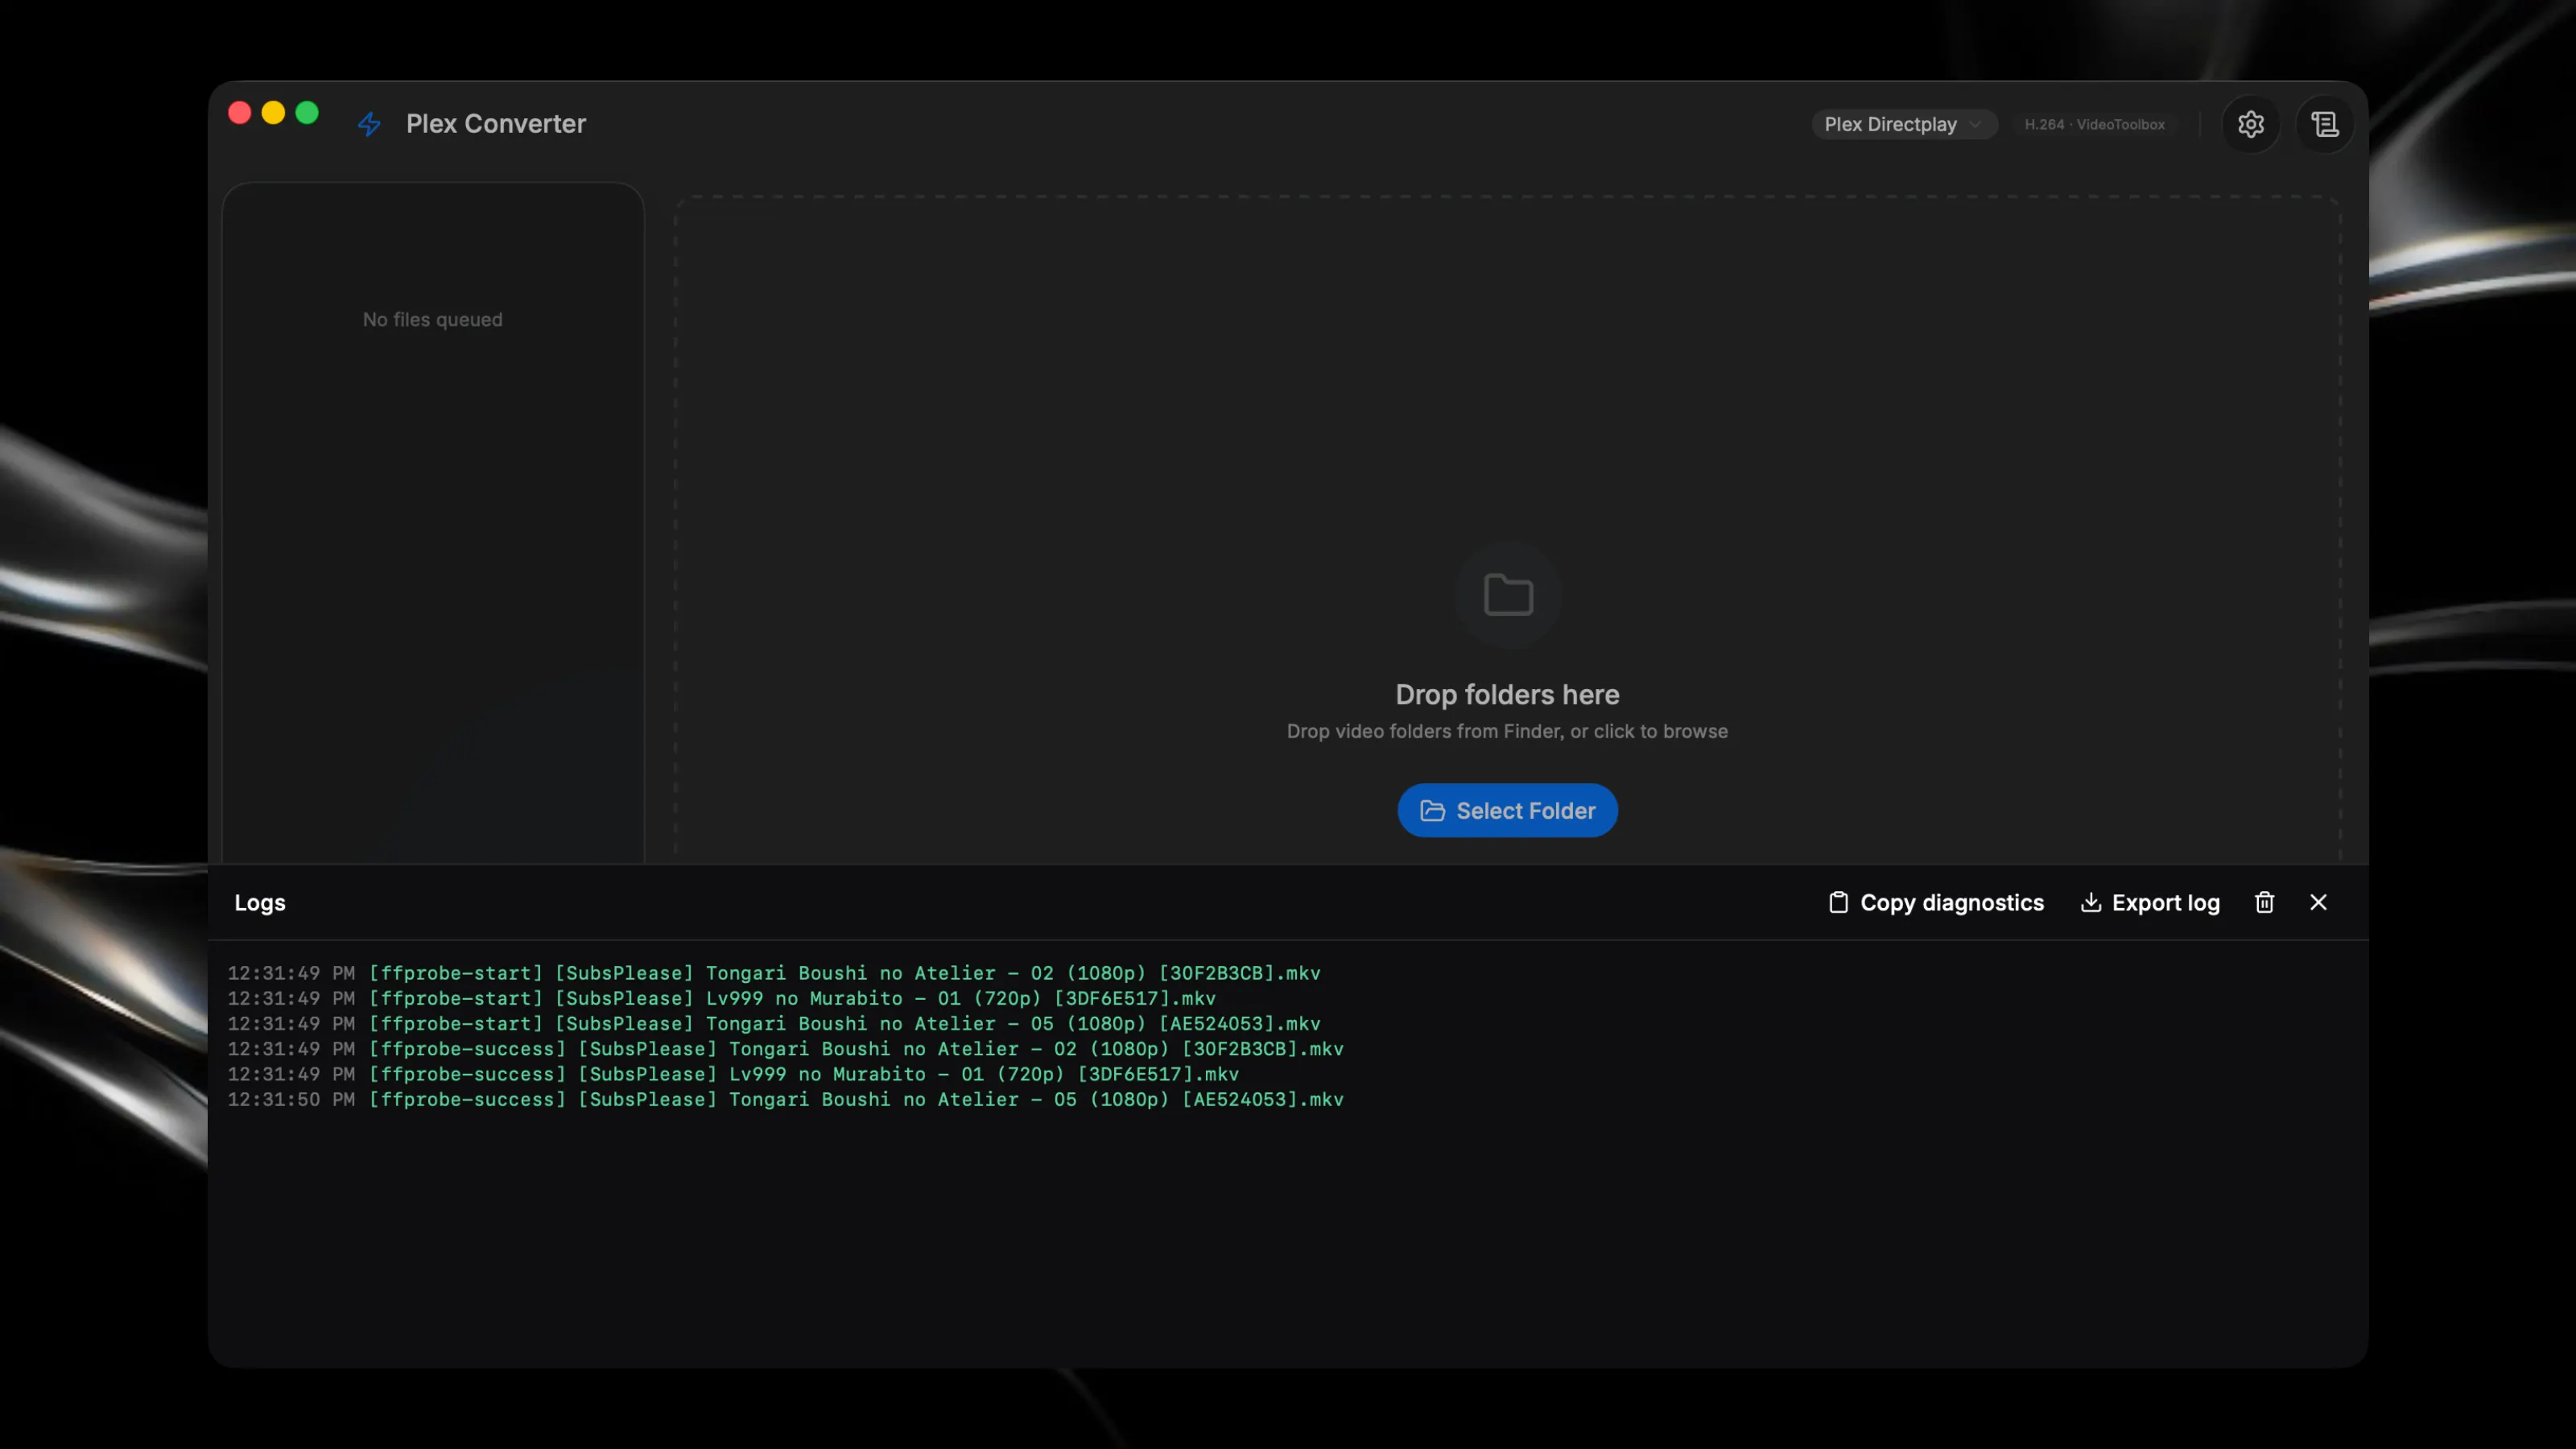
Task: Open the Plex Directplay preset dropdown
Action: (1903, 124)
